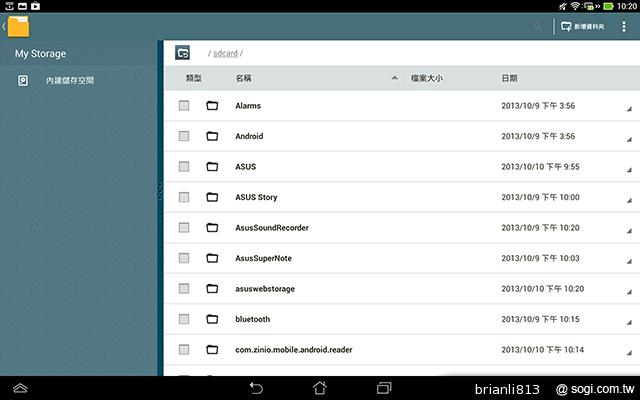The image size is (640, 400).
Task: Tap the Wi-Fi status icon
Action: [x=575, y=6]
